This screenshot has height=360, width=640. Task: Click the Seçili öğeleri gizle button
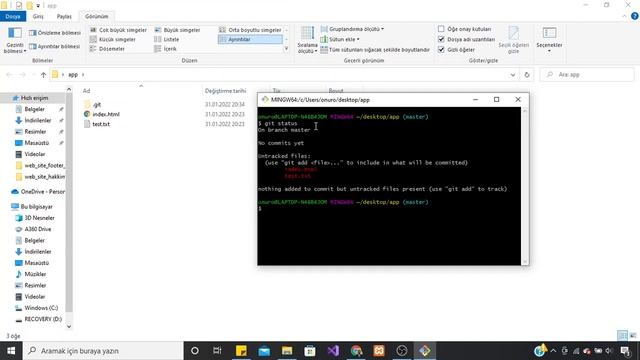point(513,40)
